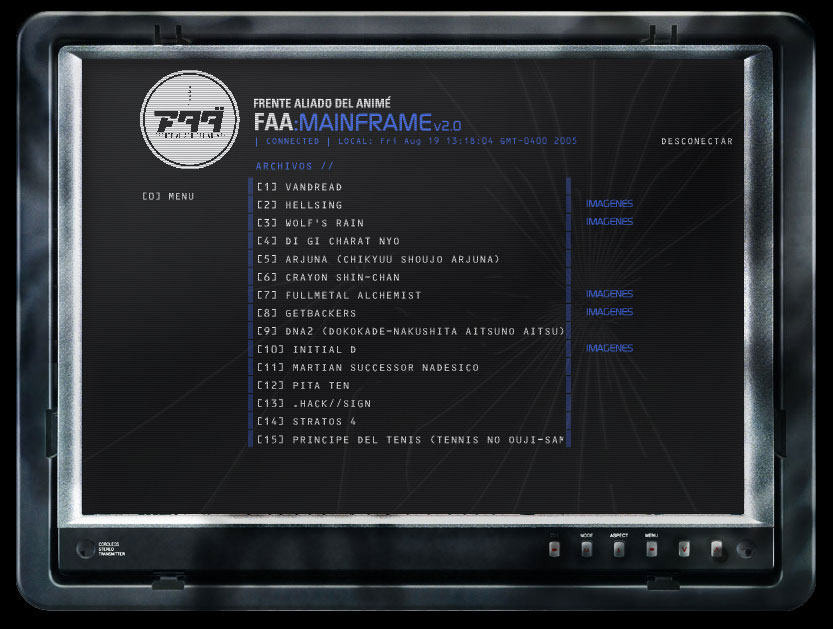Select [9] DNA2 entry
The height and width of the screenshot is (629, 833).
411,332
